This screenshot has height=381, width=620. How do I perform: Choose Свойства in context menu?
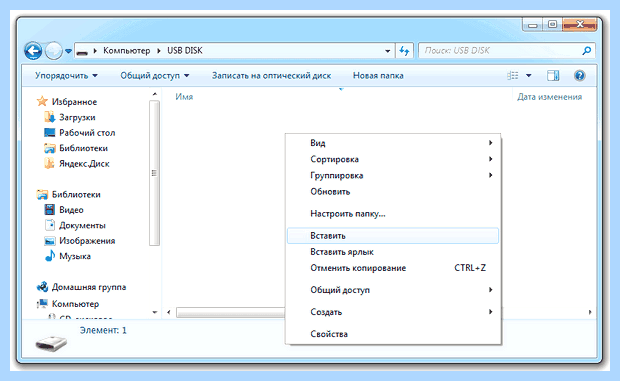(x=393, y=334)
